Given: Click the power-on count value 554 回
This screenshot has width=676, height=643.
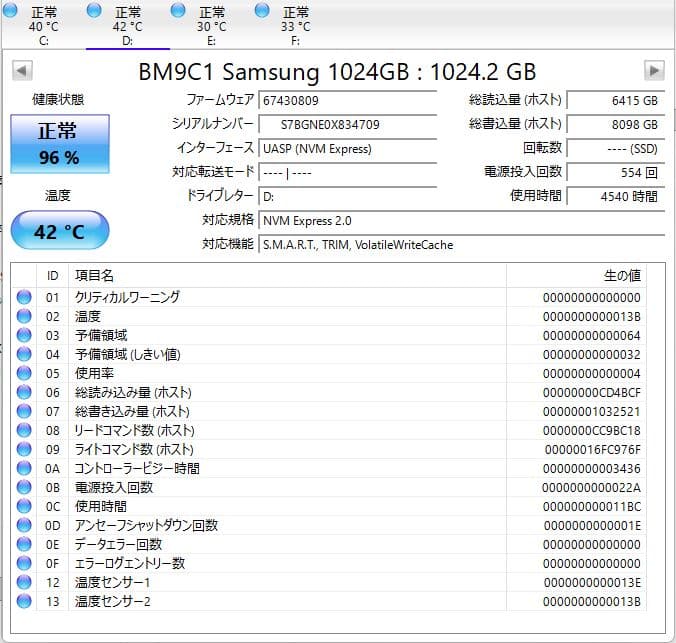Looking at the screenshot, I should (x=616, y=173).
